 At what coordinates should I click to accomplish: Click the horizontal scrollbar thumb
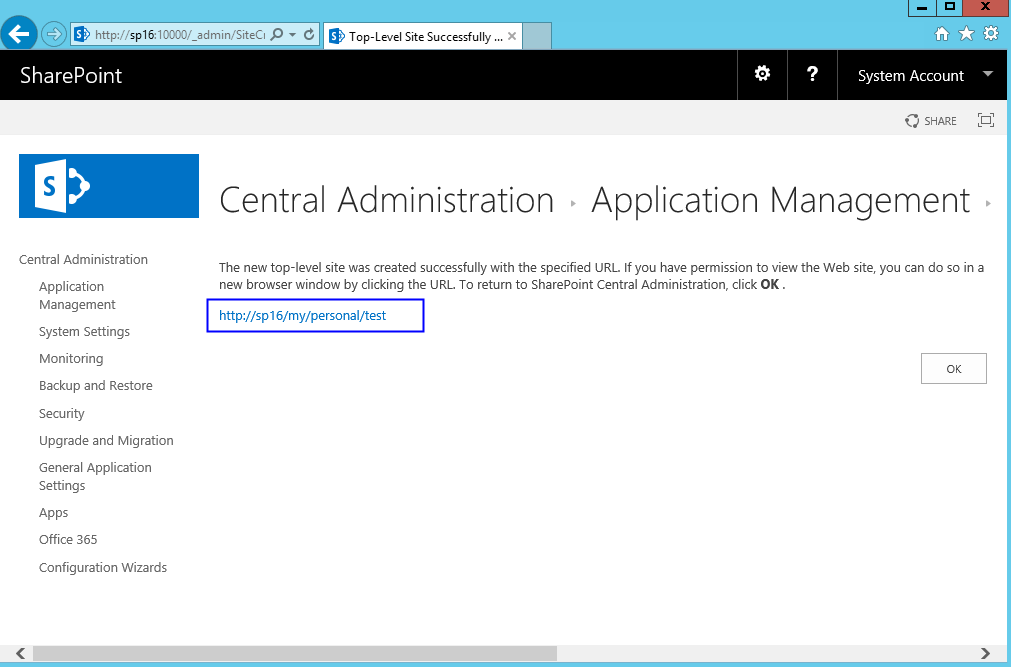[295, 653]
